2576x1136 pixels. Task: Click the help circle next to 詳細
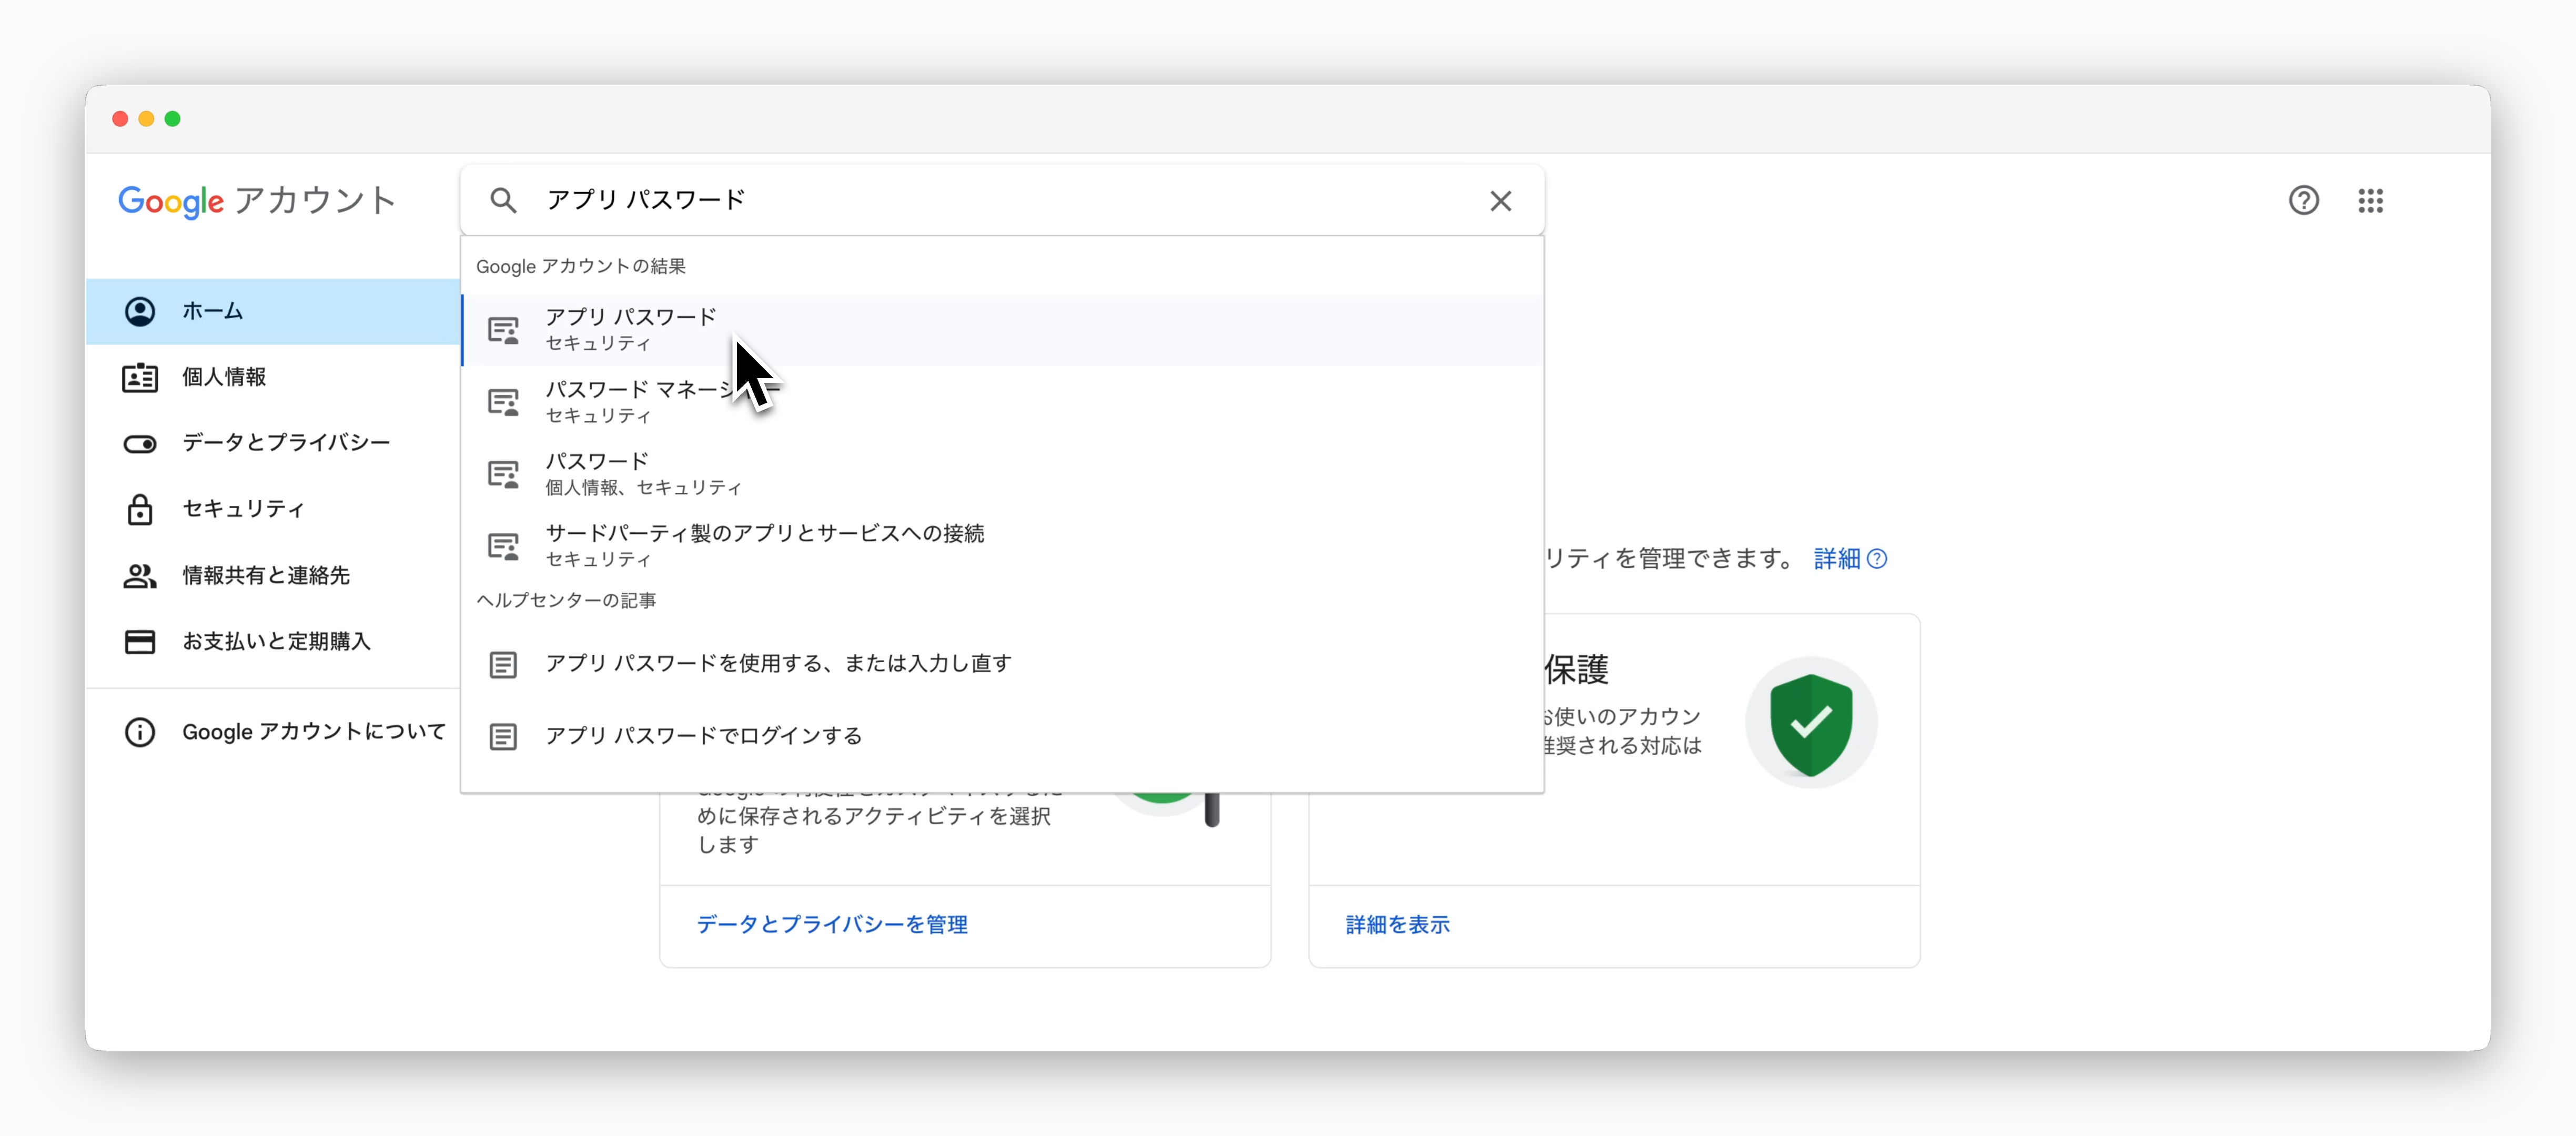pyautogui.click(x=1877, y=559)
